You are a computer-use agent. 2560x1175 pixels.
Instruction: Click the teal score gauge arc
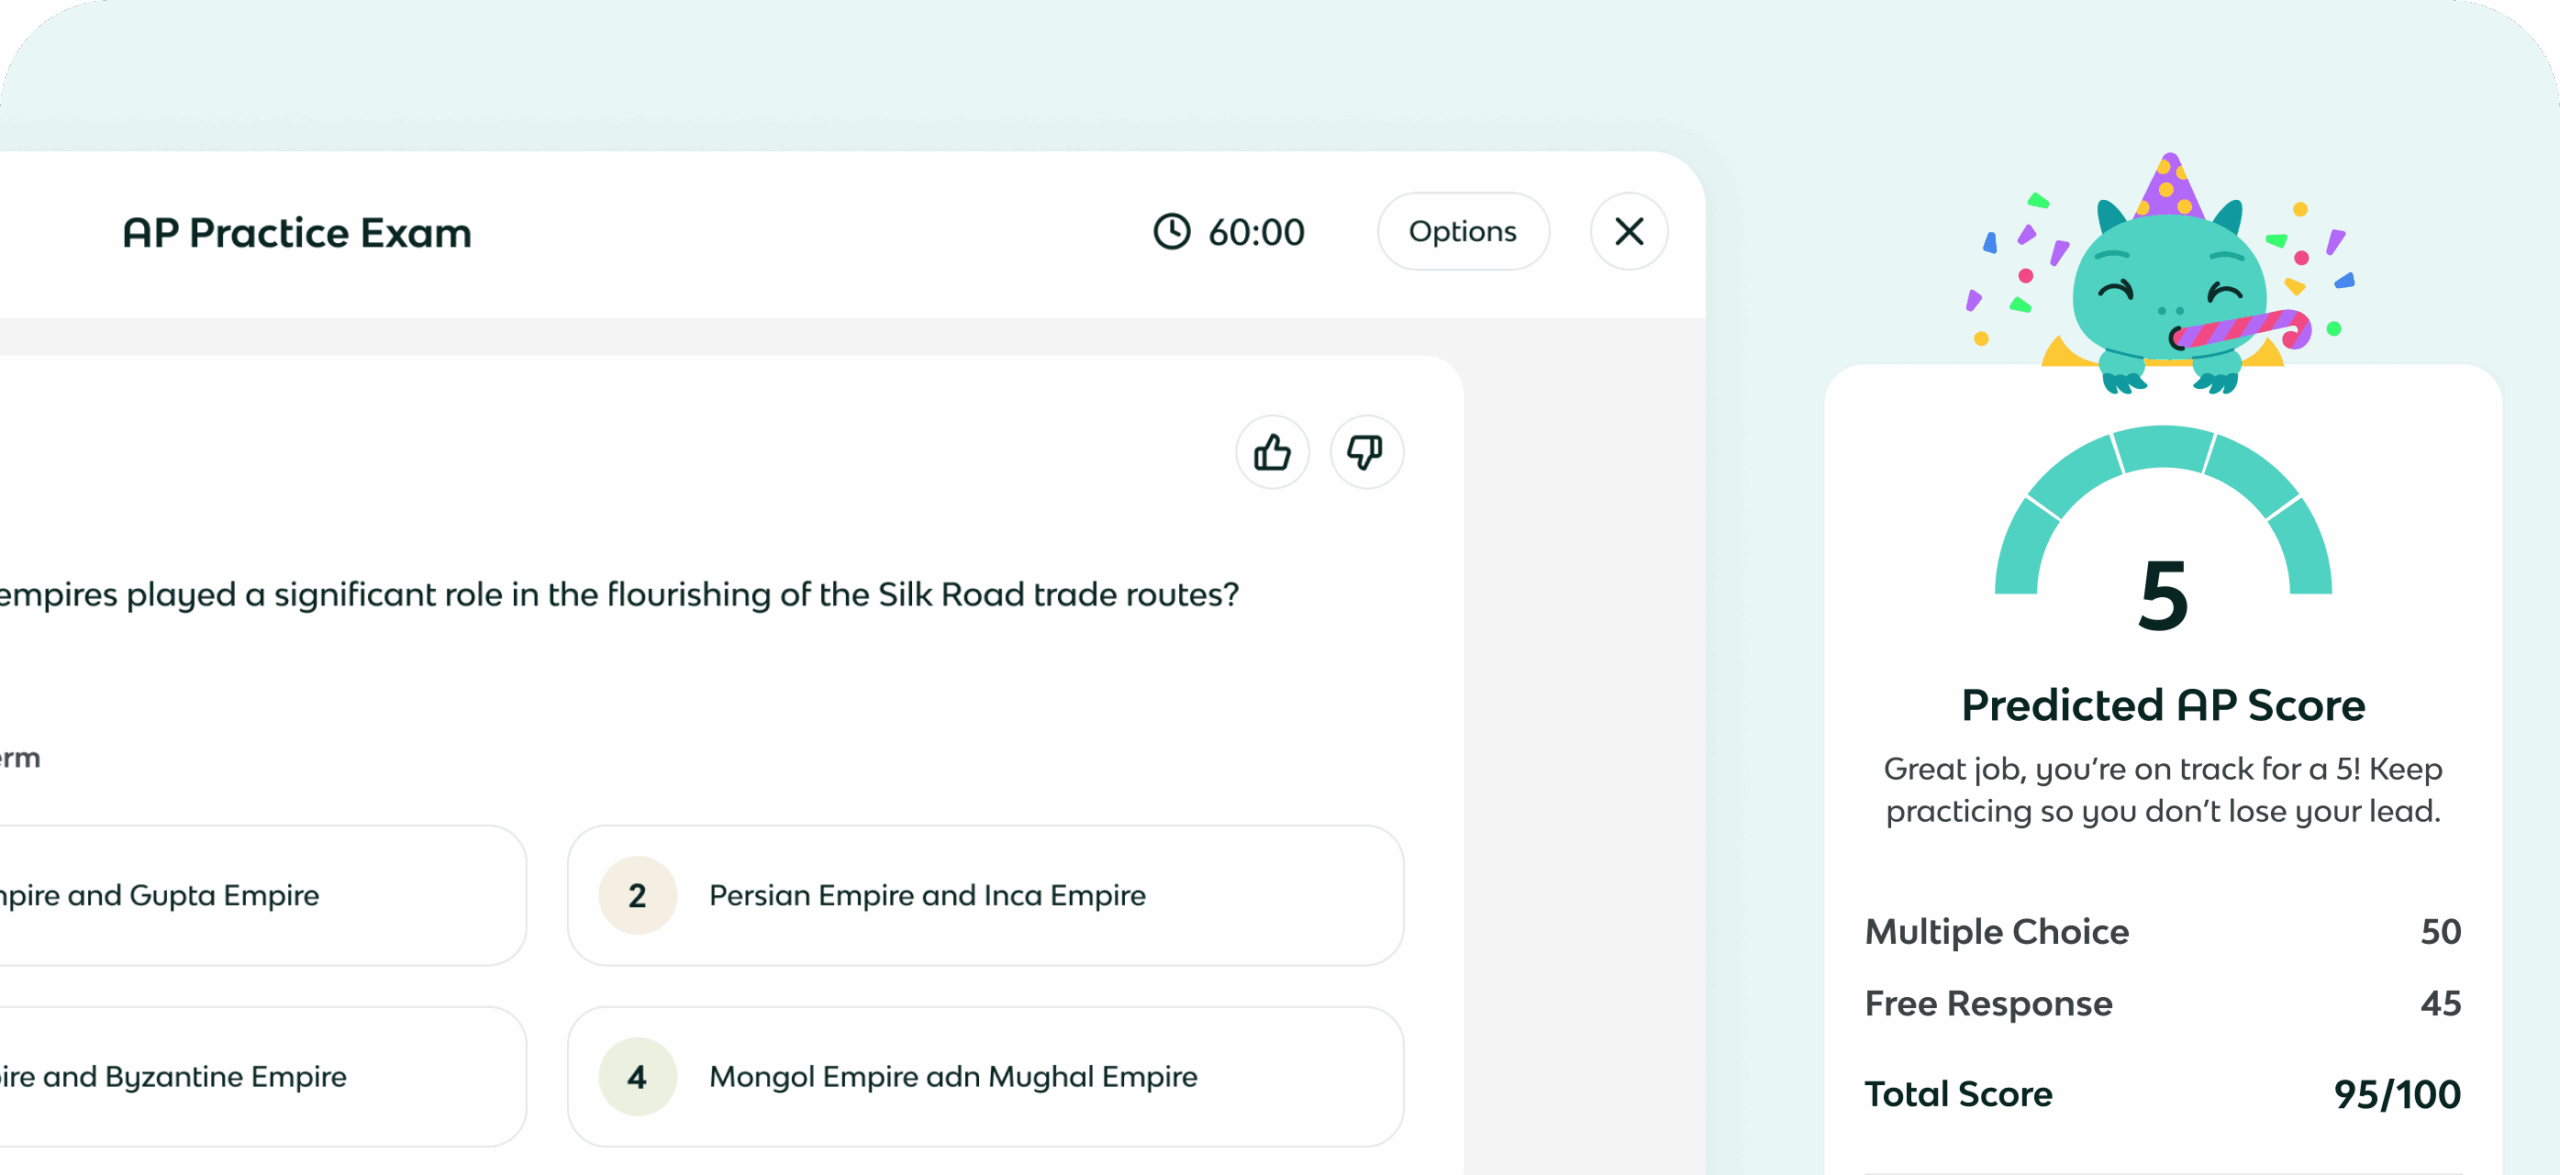point(2162,450)
